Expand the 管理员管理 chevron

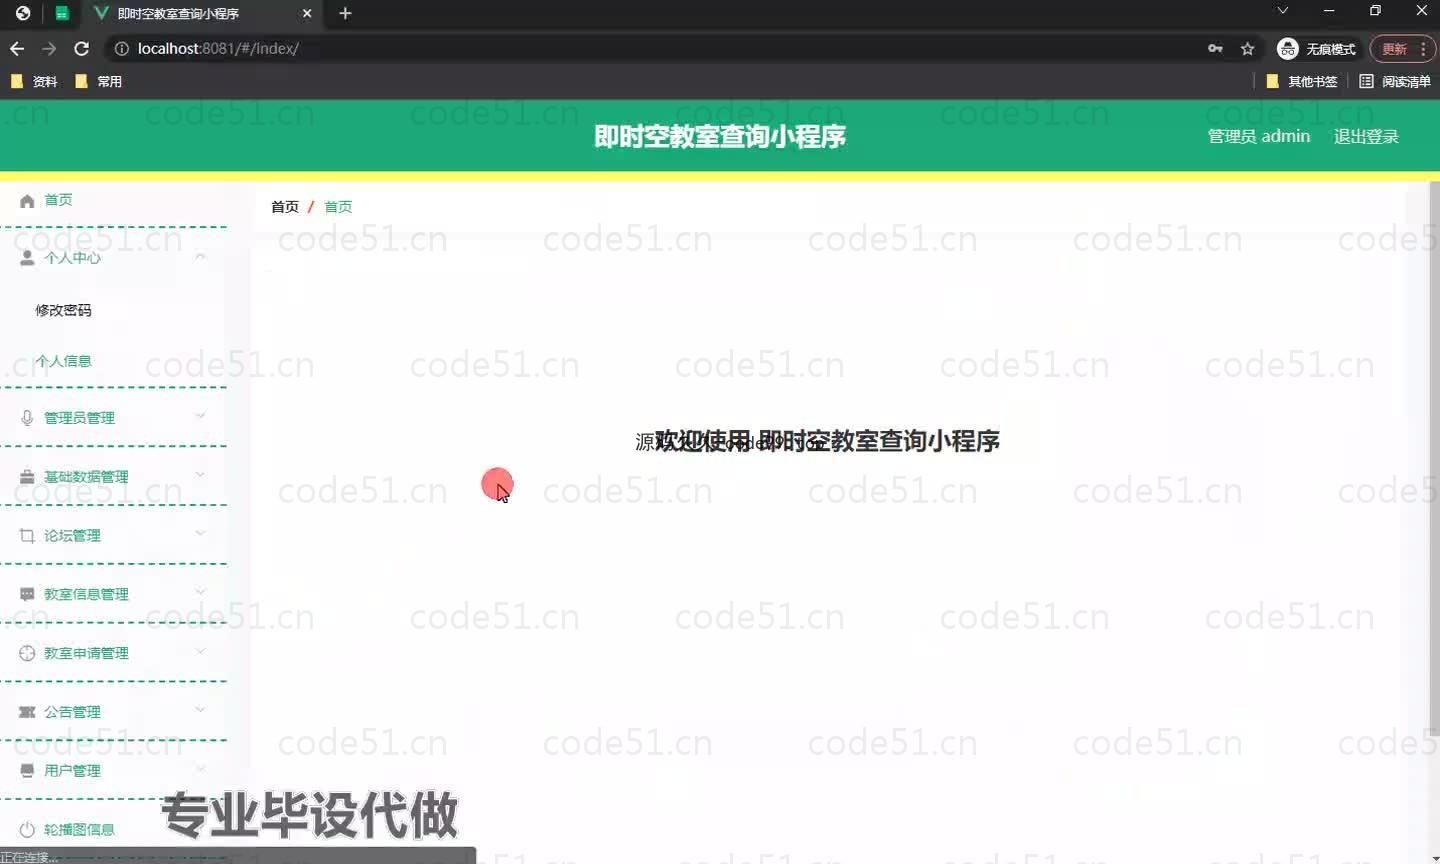[x=200, y=416]
